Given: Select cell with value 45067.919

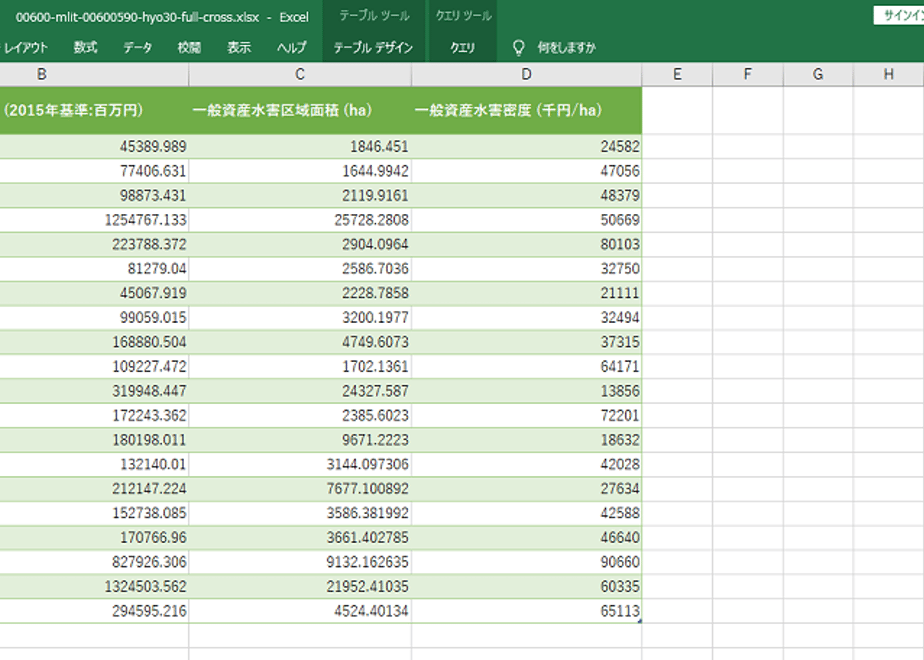Looking at the screenshot, I should [94, 293].
